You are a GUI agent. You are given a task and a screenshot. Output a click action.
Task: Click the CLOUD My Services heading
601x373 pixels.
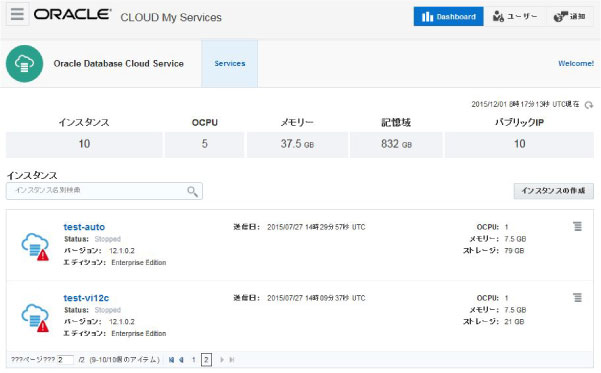(x=171, y=17)
